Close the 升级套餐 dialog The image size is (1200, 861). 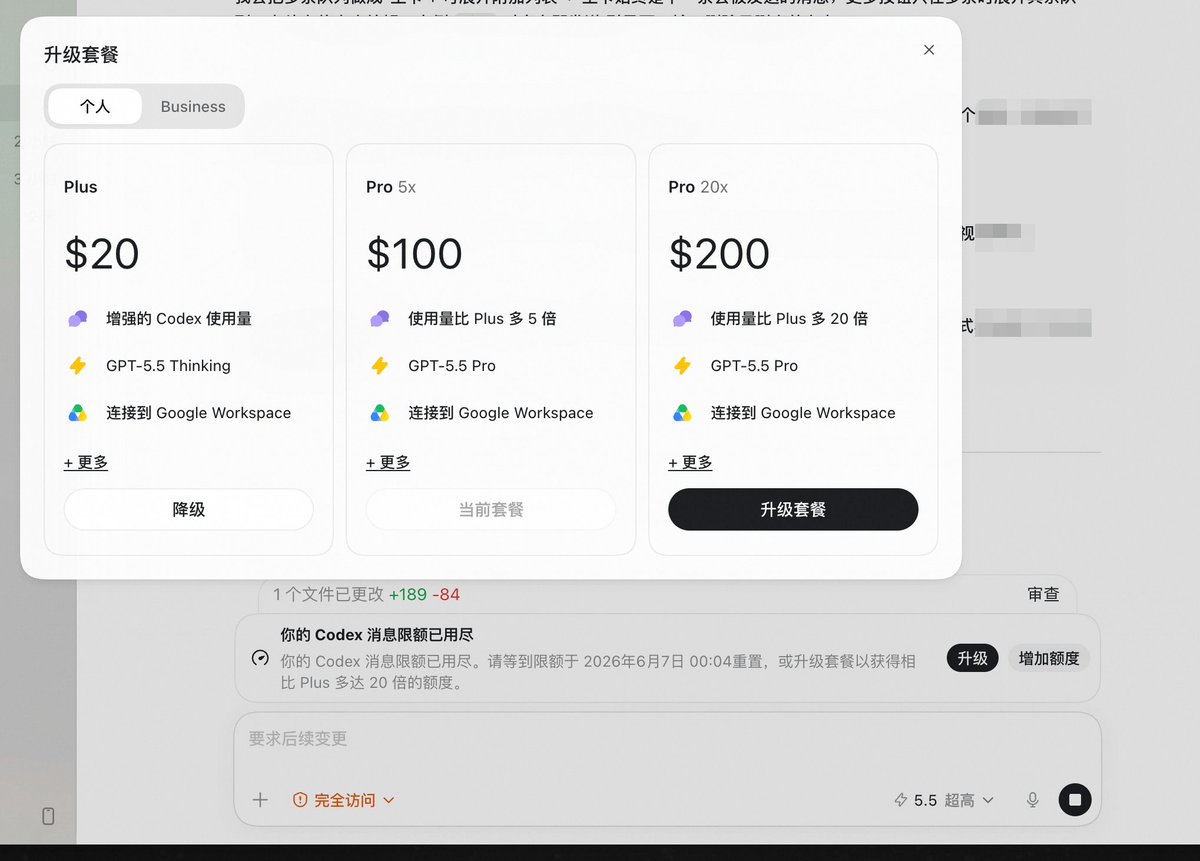click(929, 50)
